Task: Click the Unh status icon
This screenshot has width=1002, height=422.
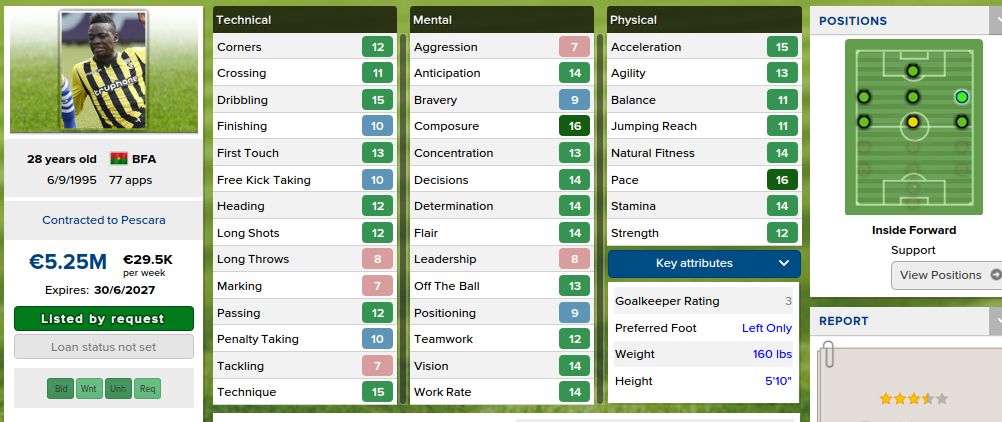Action: (x=118, y=388)
